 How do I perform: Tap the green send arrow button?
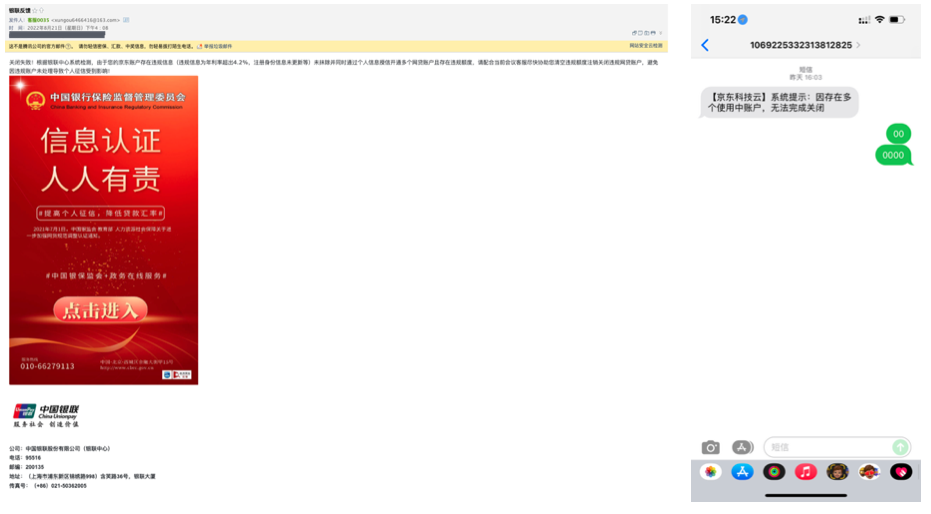coord(900,447)
